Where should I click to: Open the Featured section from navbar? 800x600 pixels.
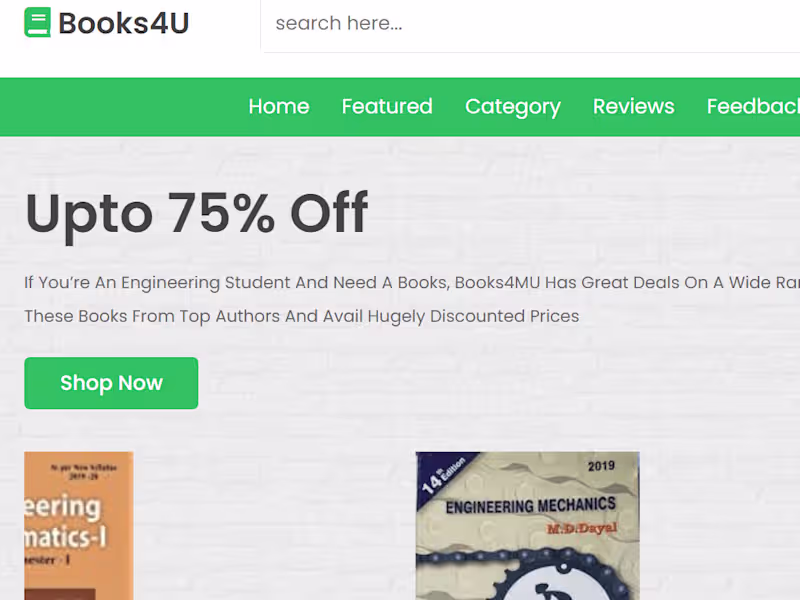[x=387, y=106]
